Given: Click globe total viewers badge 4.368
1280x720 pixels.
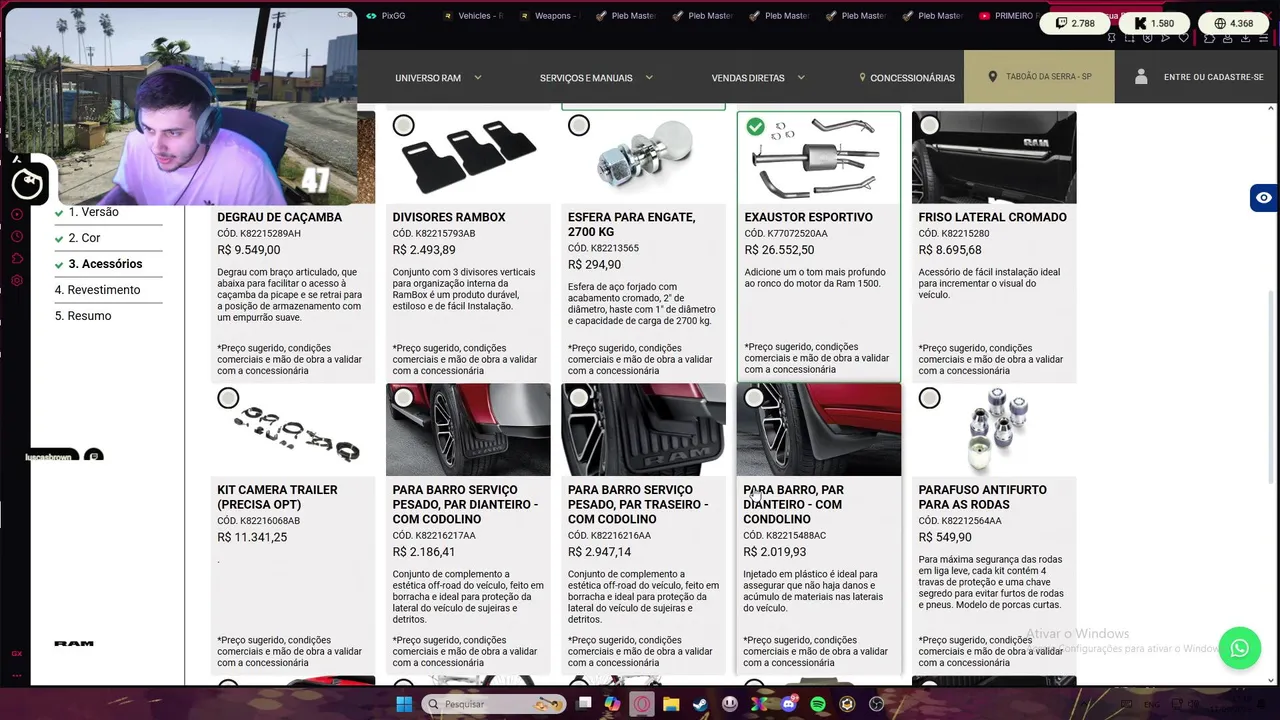Looking at the screenshot, I should [x=1233, y=23].
